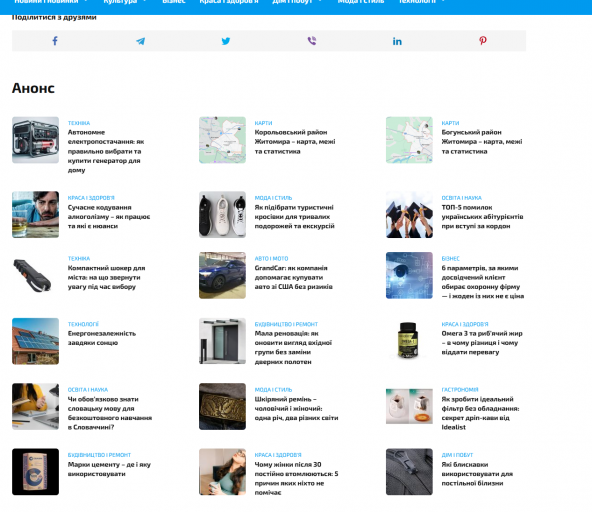
Task: Open the man with whiskey glass thumbnail
Action: pos(35,214)
